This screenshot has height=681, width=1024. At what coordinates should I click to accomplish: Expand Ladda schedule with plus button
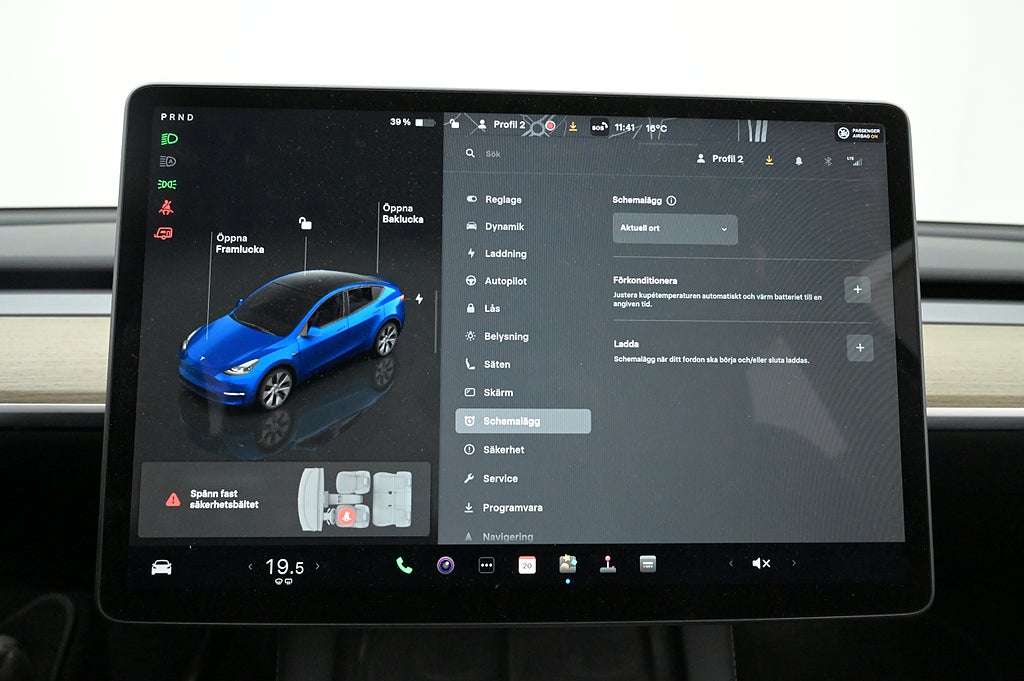pos(859,348)
